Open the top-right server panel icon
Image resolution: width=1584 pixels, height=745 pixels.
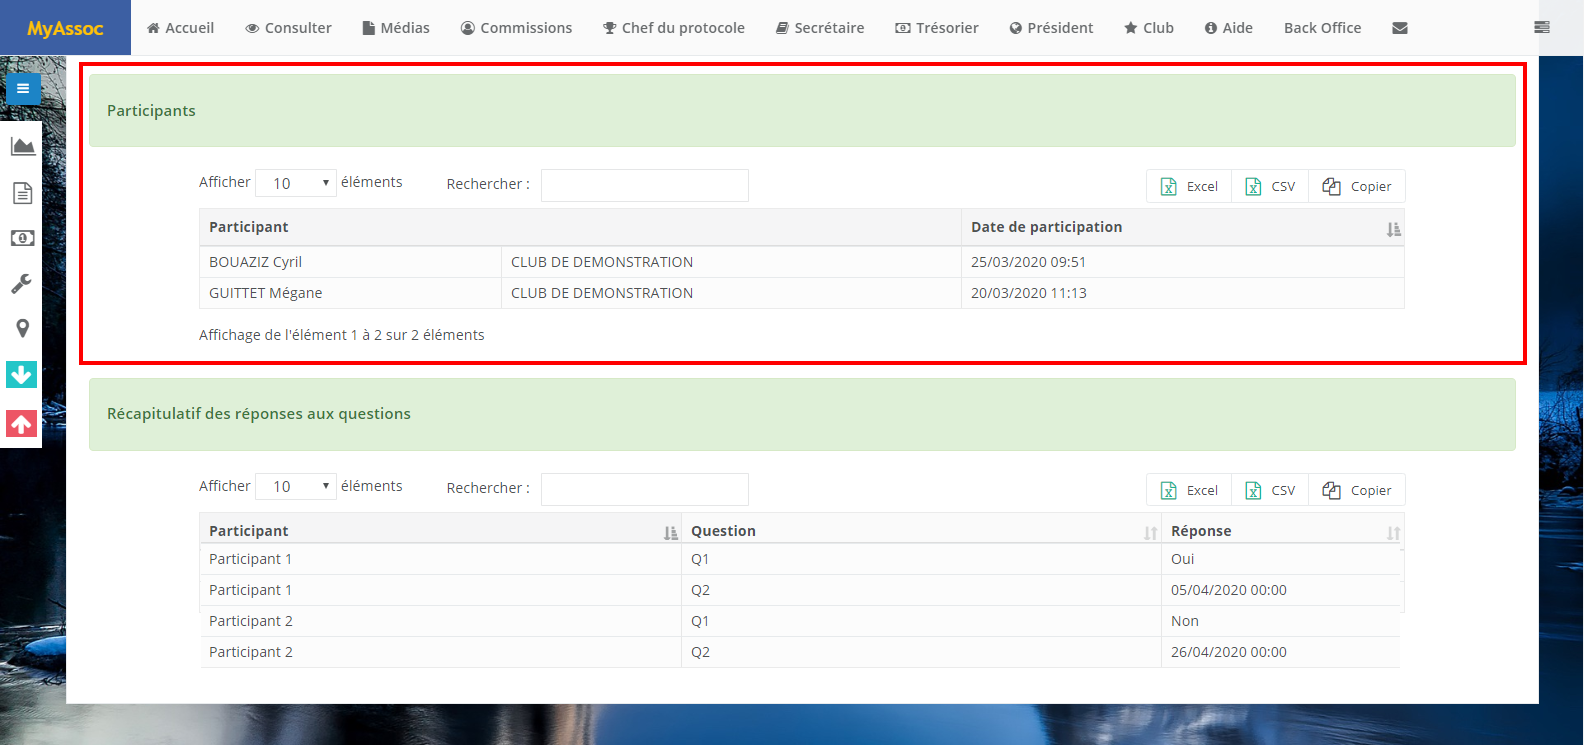tap(1542, 28)
